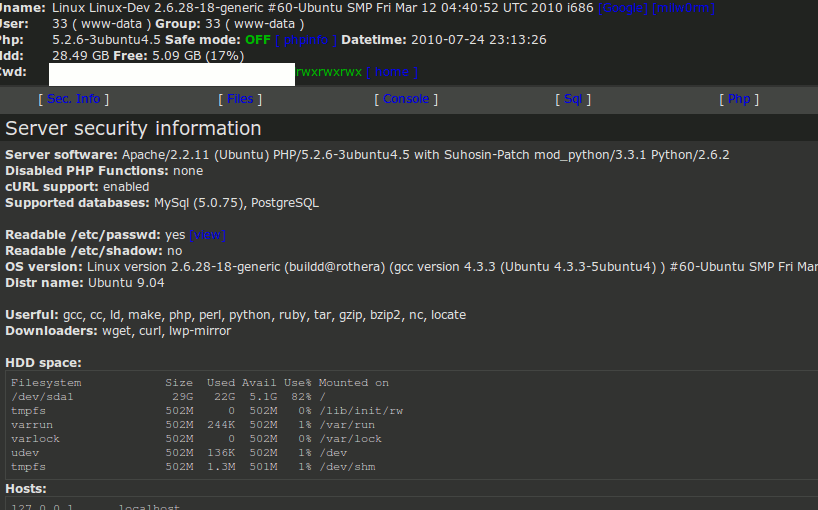The image size is (818, 510).
Task: Open the milw0rm link in header
Action: [683, 8]
